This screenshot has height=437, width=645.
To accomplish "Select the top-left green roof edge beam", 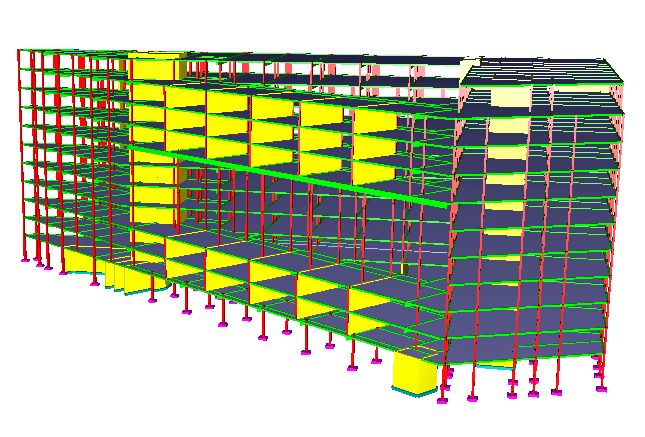I will click(x=72, y=51).
